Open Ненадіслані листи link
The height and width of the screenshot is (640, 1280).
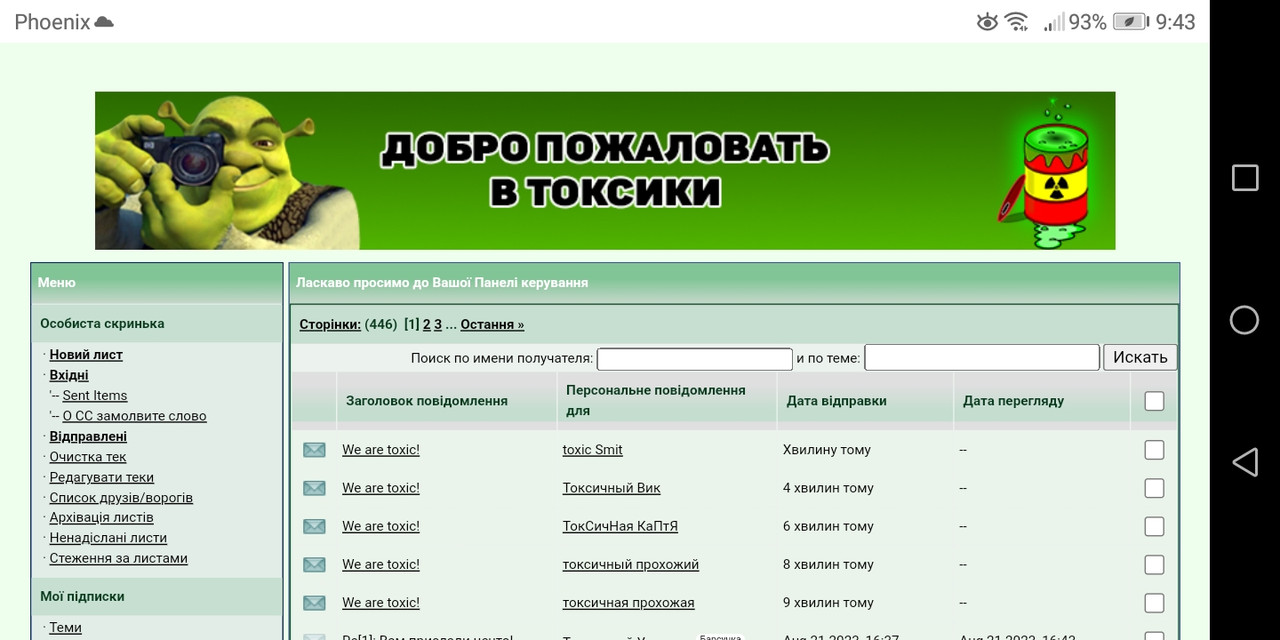pos(108,538)
